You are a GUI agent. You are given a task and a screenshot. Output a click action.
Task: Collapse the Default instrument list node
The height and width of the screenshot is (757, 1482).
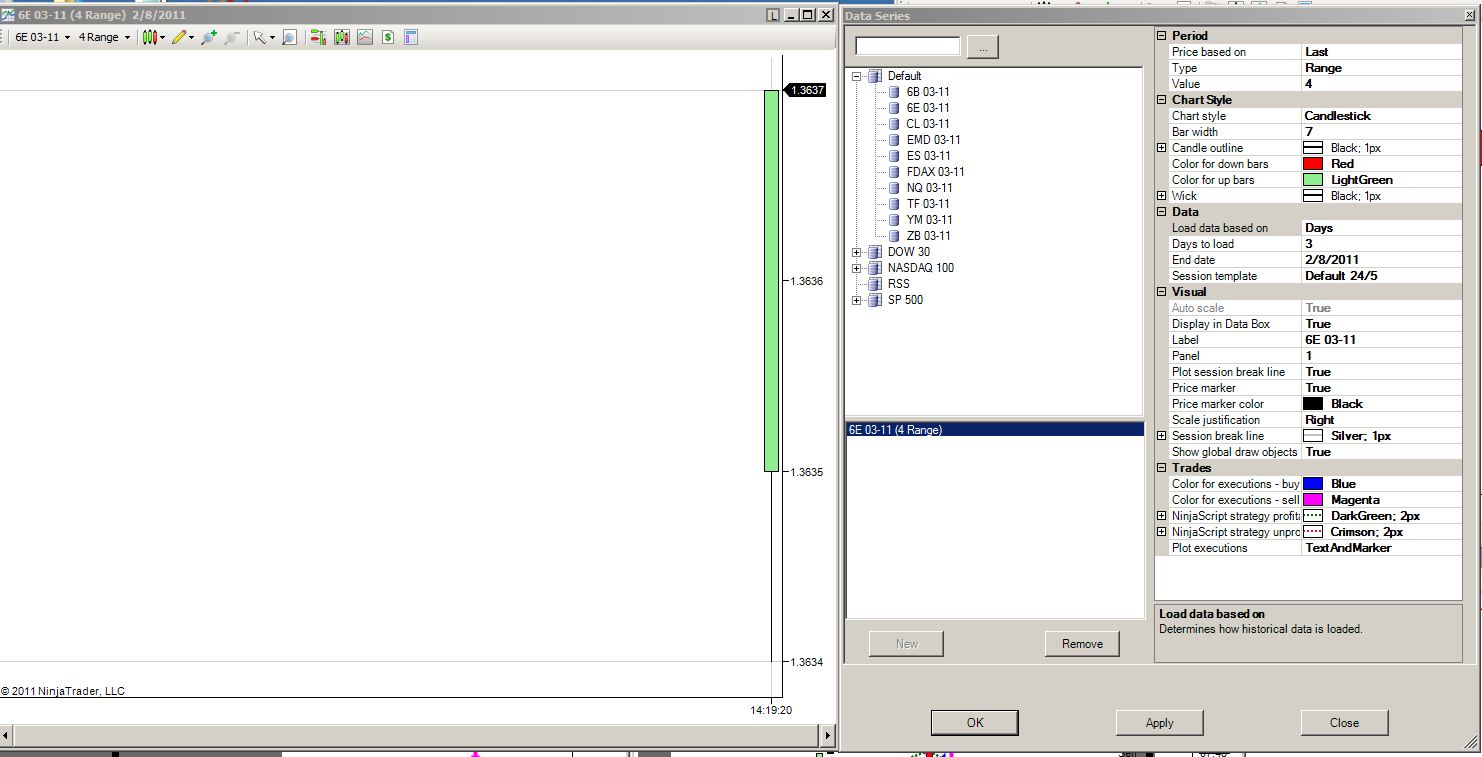(x=857, y=76)
